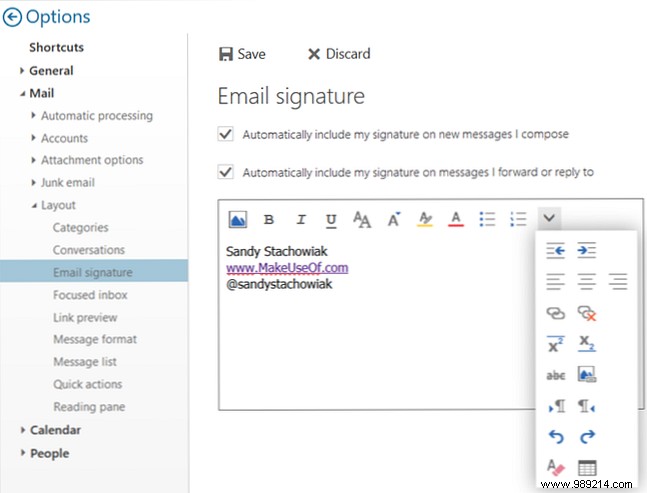This screenshot has height=493, width=647.
Task: Open the font family picker
Action: click(362, 219)
